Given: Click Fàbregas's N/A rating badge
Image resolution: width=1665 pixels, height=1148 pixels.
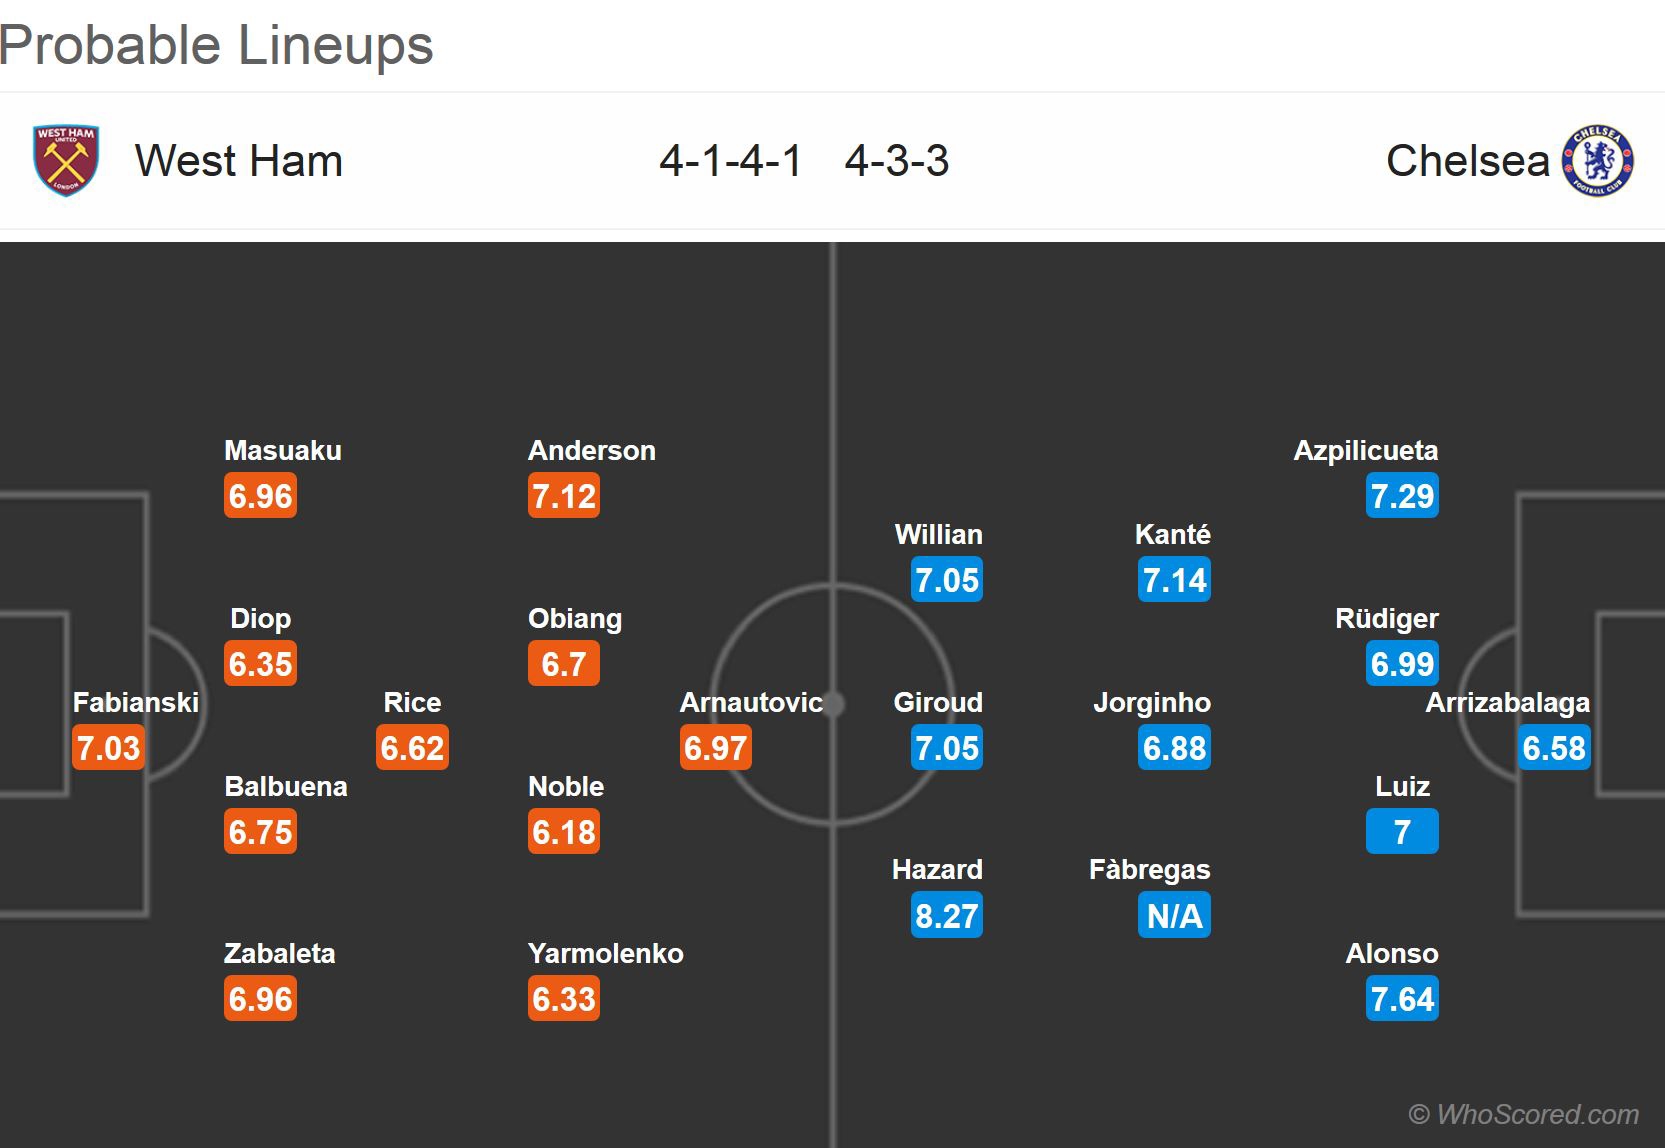Looking at the screenshot, I should click(x=1174, y=915).
